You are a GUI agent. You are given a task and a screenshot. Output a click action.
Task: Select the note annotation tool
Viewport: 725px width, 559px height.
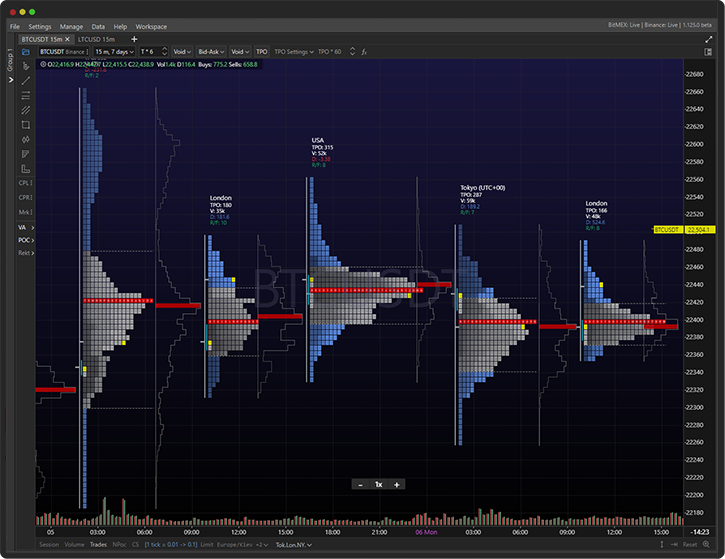[26, 154]
